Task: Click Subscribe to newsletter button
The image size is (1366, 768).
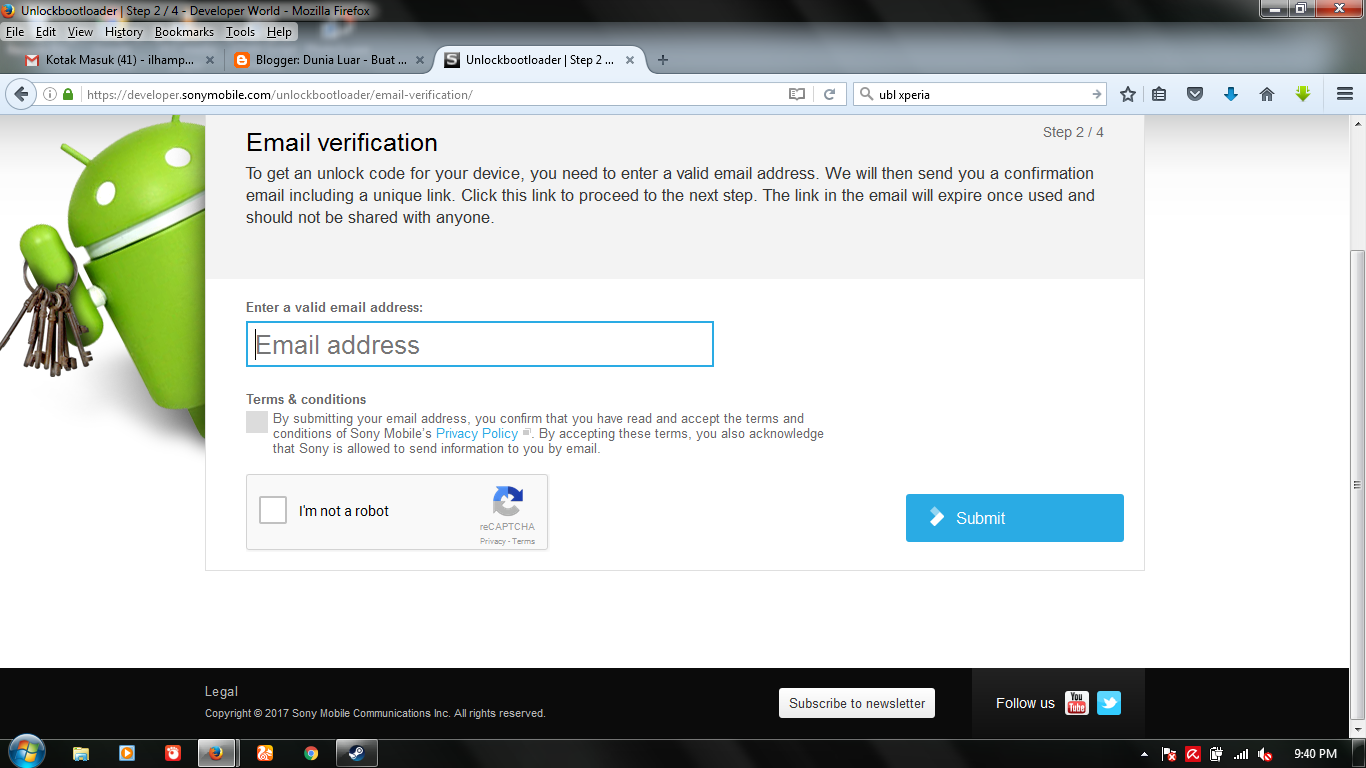Action: click(857, 703)
